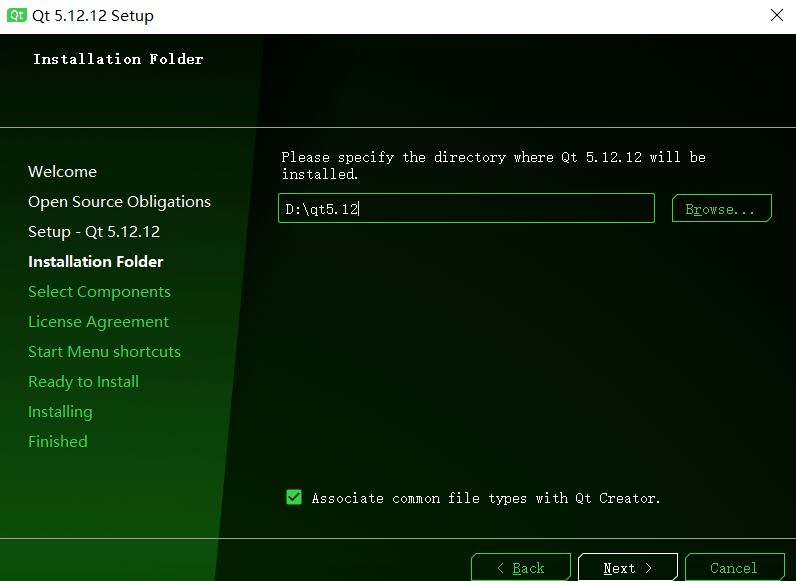Click the installation directory path field
796x581 pixels.
[466, 208]
